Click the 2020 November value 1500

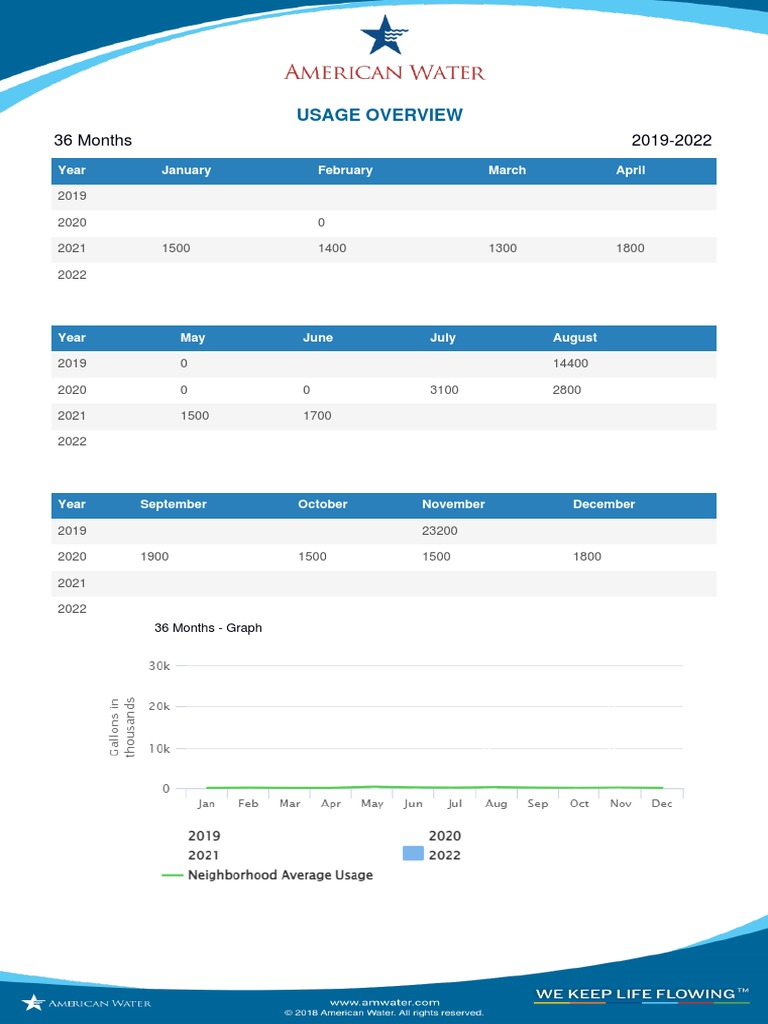click(x=436, y=556)
